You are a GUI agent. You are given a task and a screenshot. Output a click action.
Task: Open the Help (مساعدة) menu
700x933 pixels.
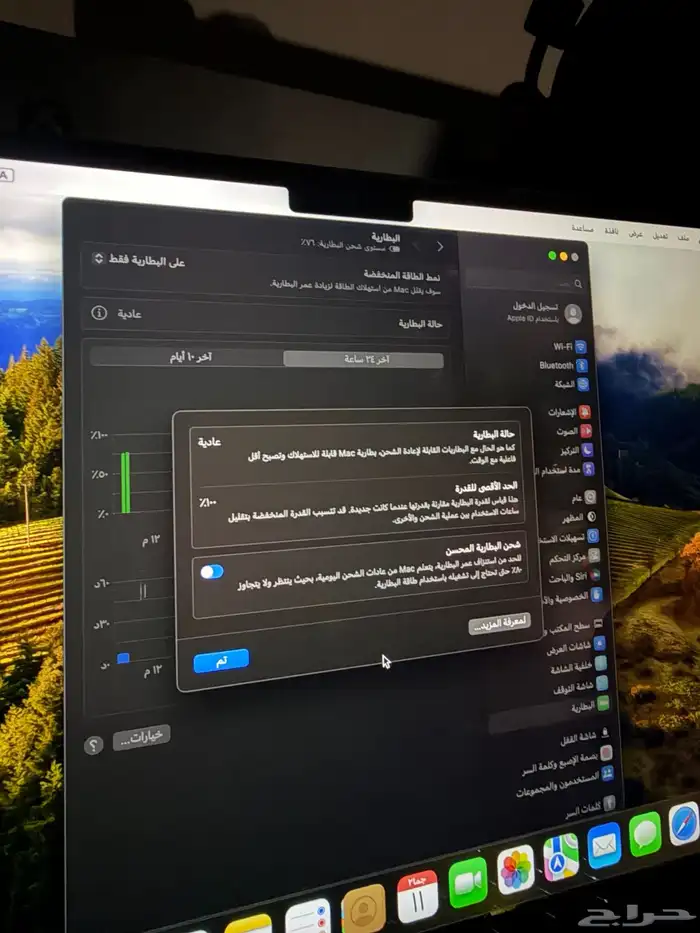point(582,228)
